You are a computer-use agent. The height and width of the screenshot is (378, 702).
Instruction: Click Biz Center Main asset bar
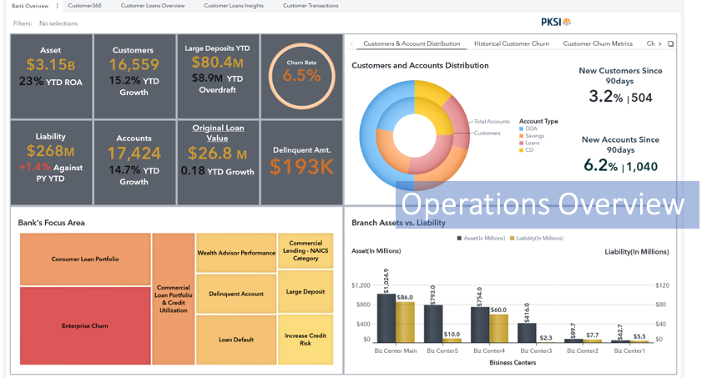[386, 318]
